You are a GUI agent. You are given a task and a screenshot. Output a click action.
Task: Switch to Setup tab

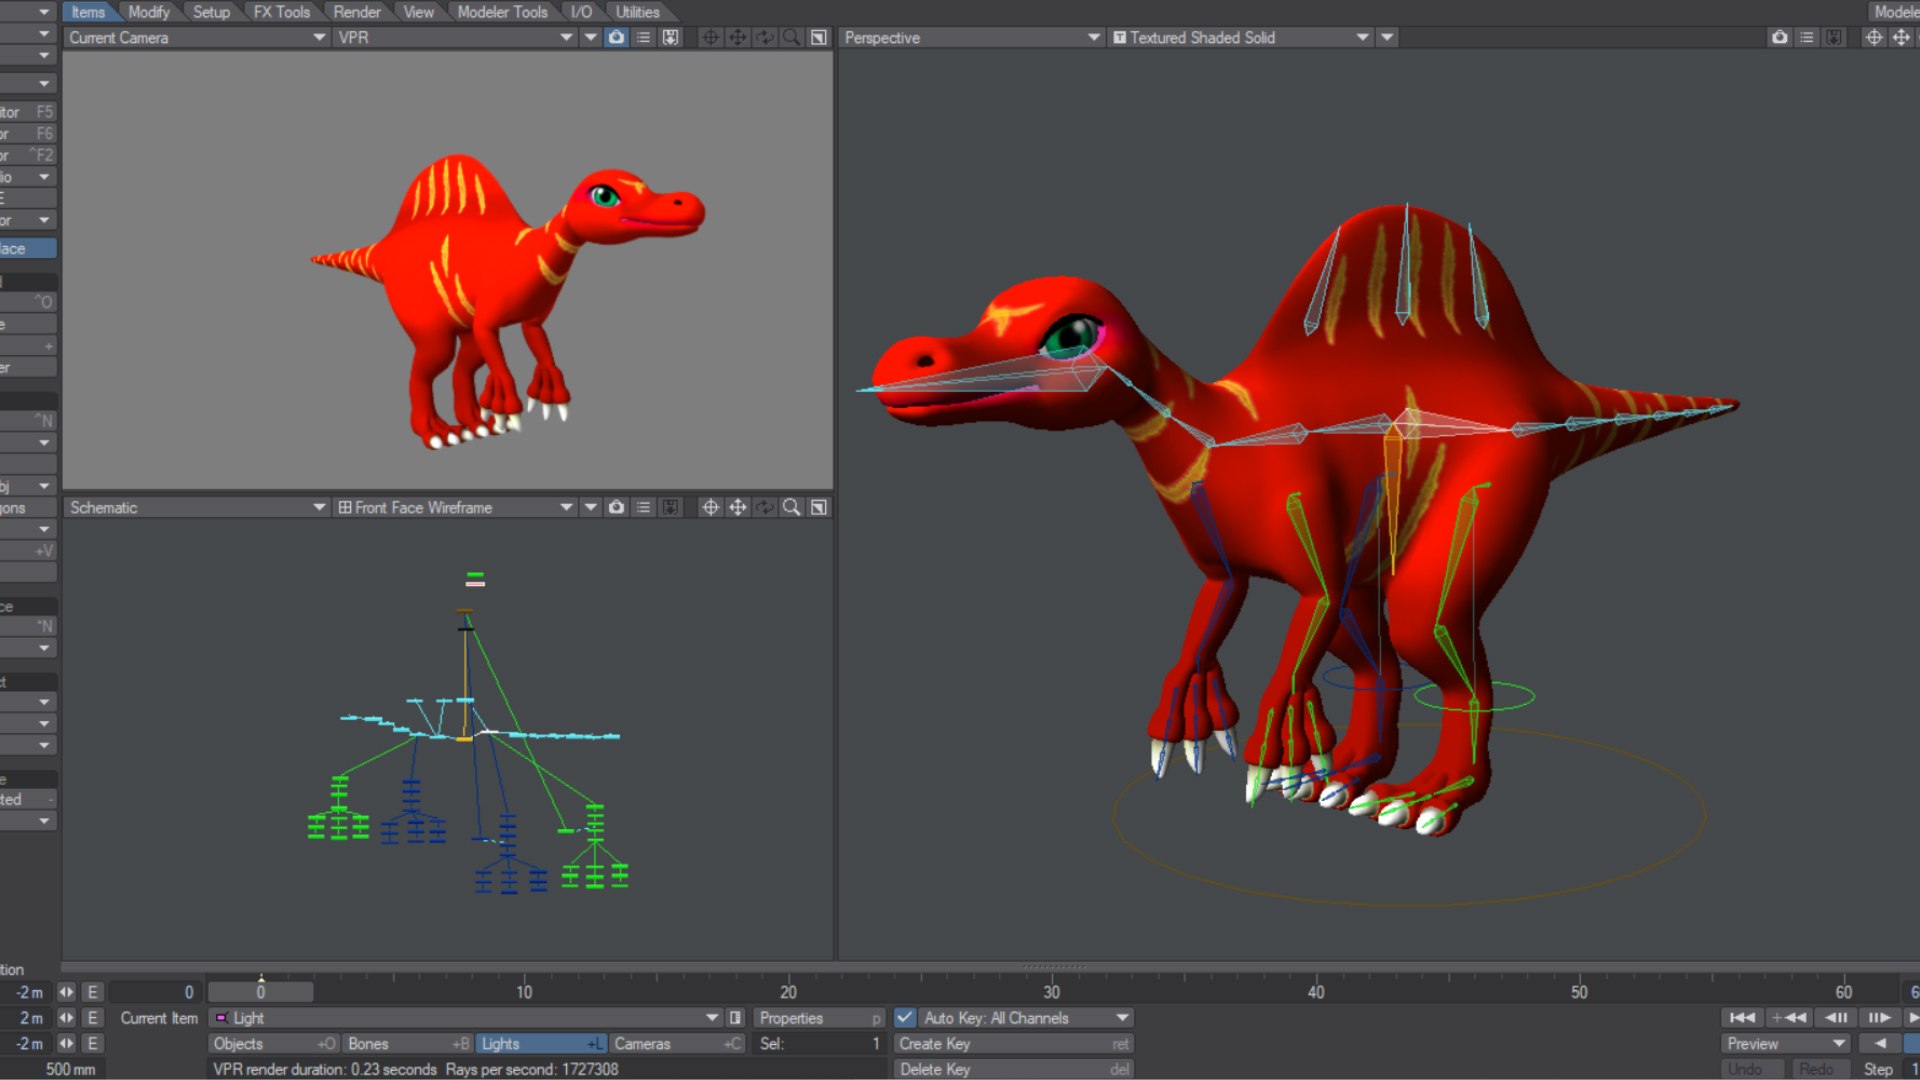click(211, 12)
